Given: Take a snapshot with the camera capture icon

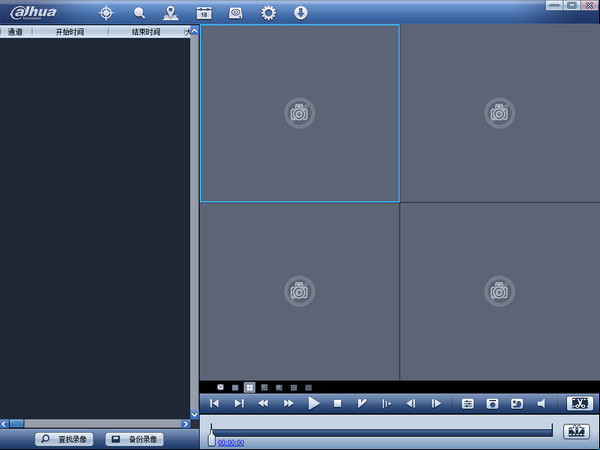Looking at the screenshot, I should (492, 404).
